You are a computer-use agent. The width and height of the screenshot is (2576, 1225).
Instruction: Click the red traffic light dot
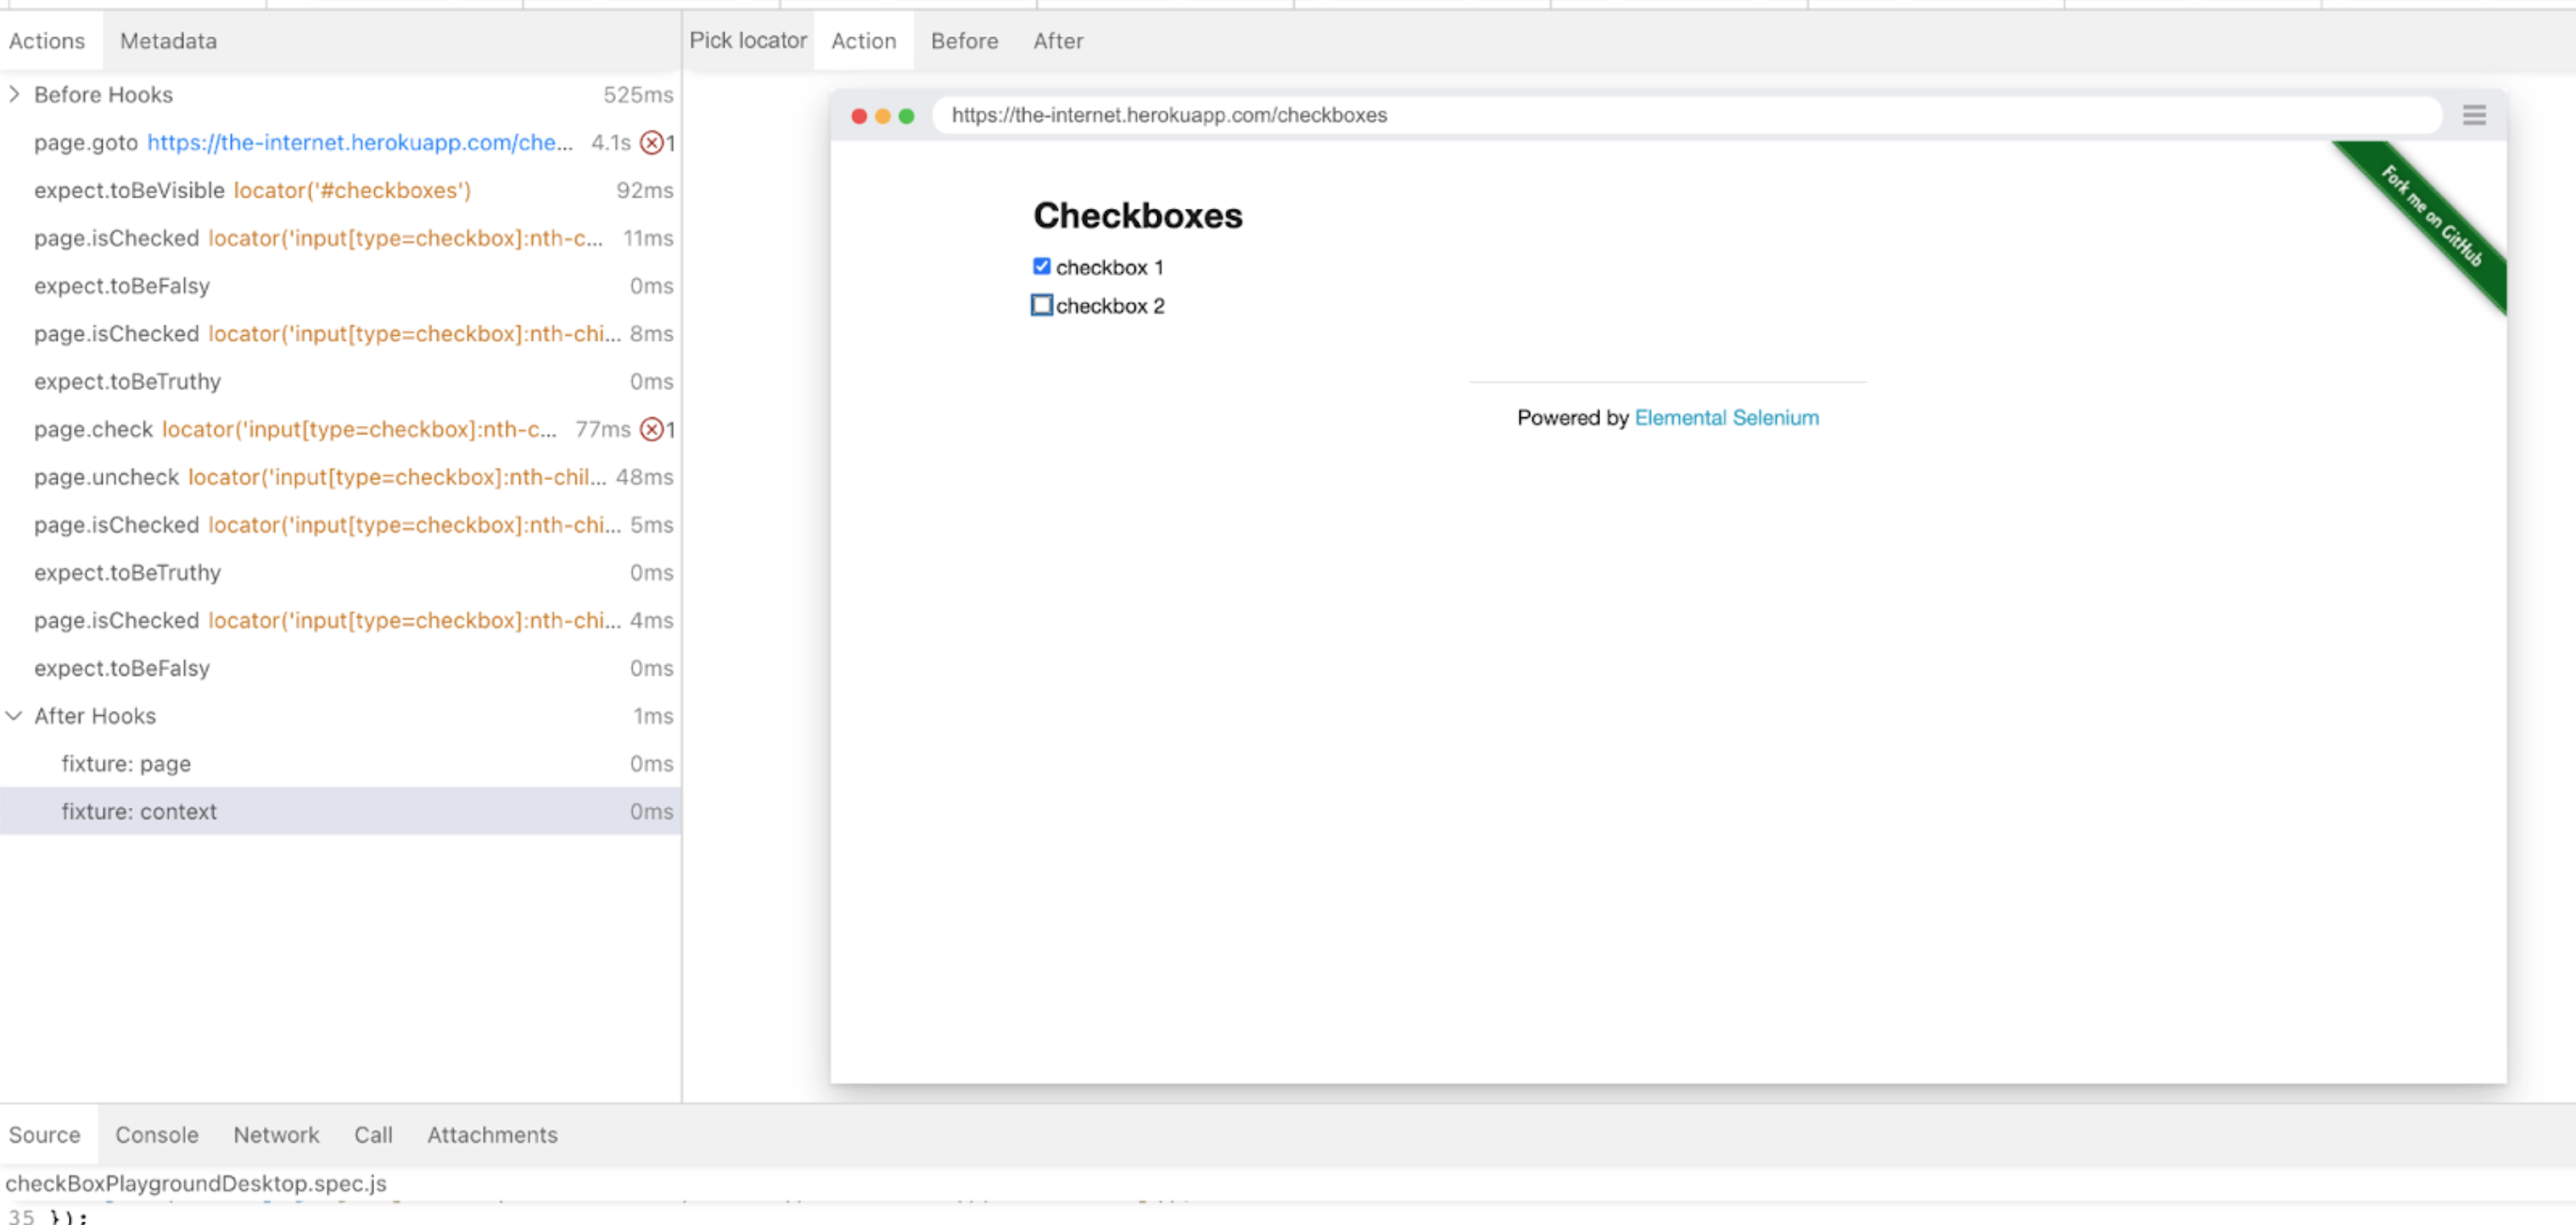[858, 116]
